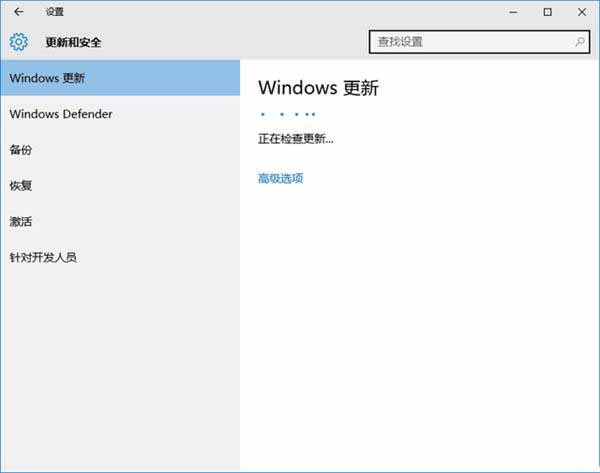The width and height of the screenshot is (600, 473).
Task: Click the settings gear icon
Action: (x=18, y=42)
